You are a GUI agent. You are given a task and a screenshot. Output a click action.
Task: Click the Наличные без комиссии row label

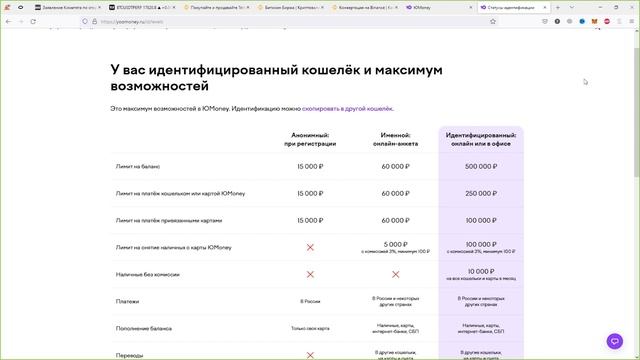tap(148, 275)
